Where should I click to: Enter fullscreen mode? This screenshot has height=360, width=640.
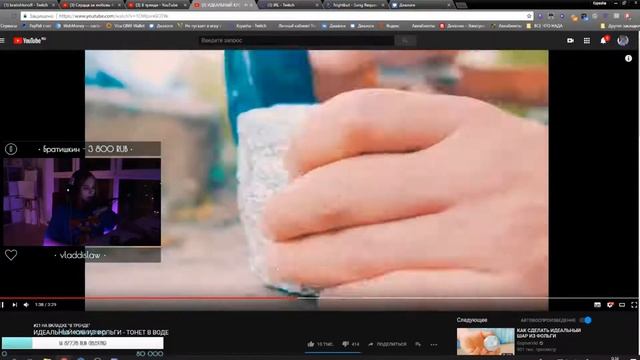click(634, 304)
